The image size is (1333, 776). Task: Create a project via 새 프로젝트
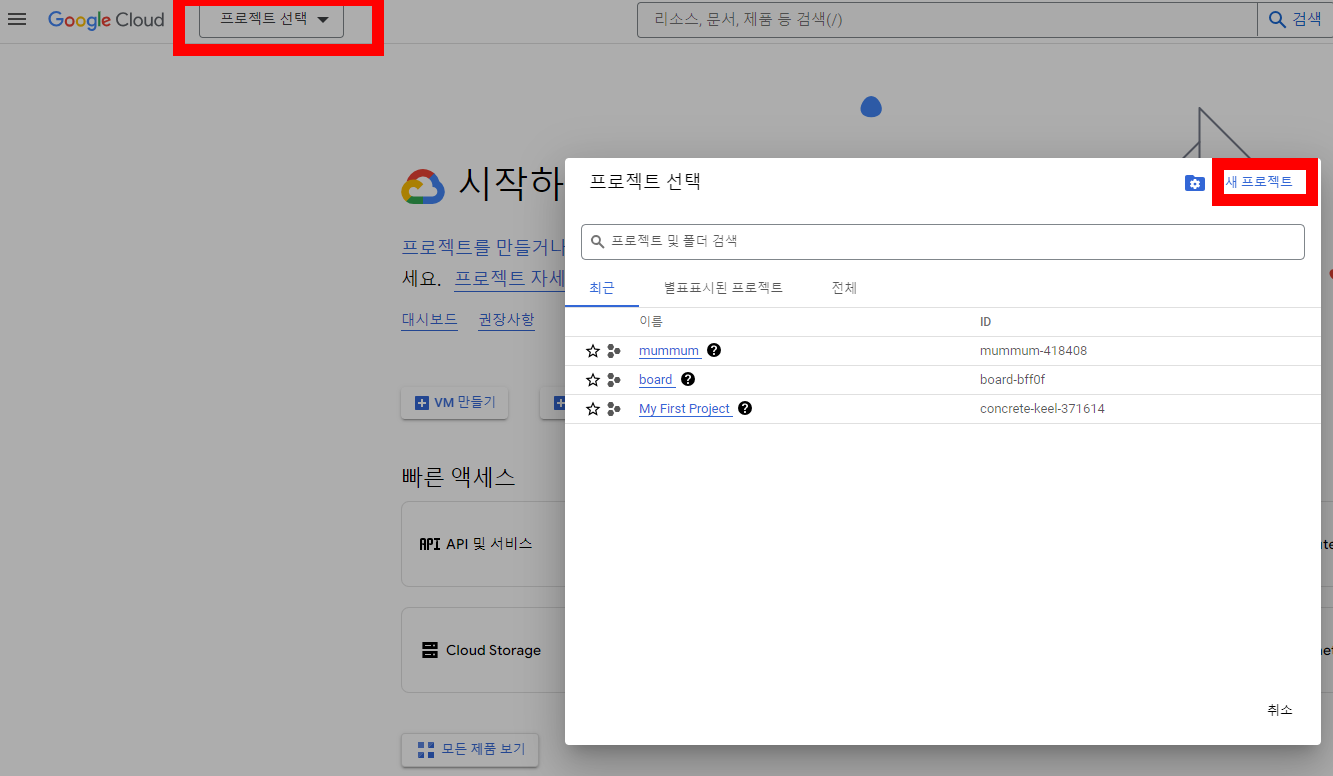[1259, 182]
